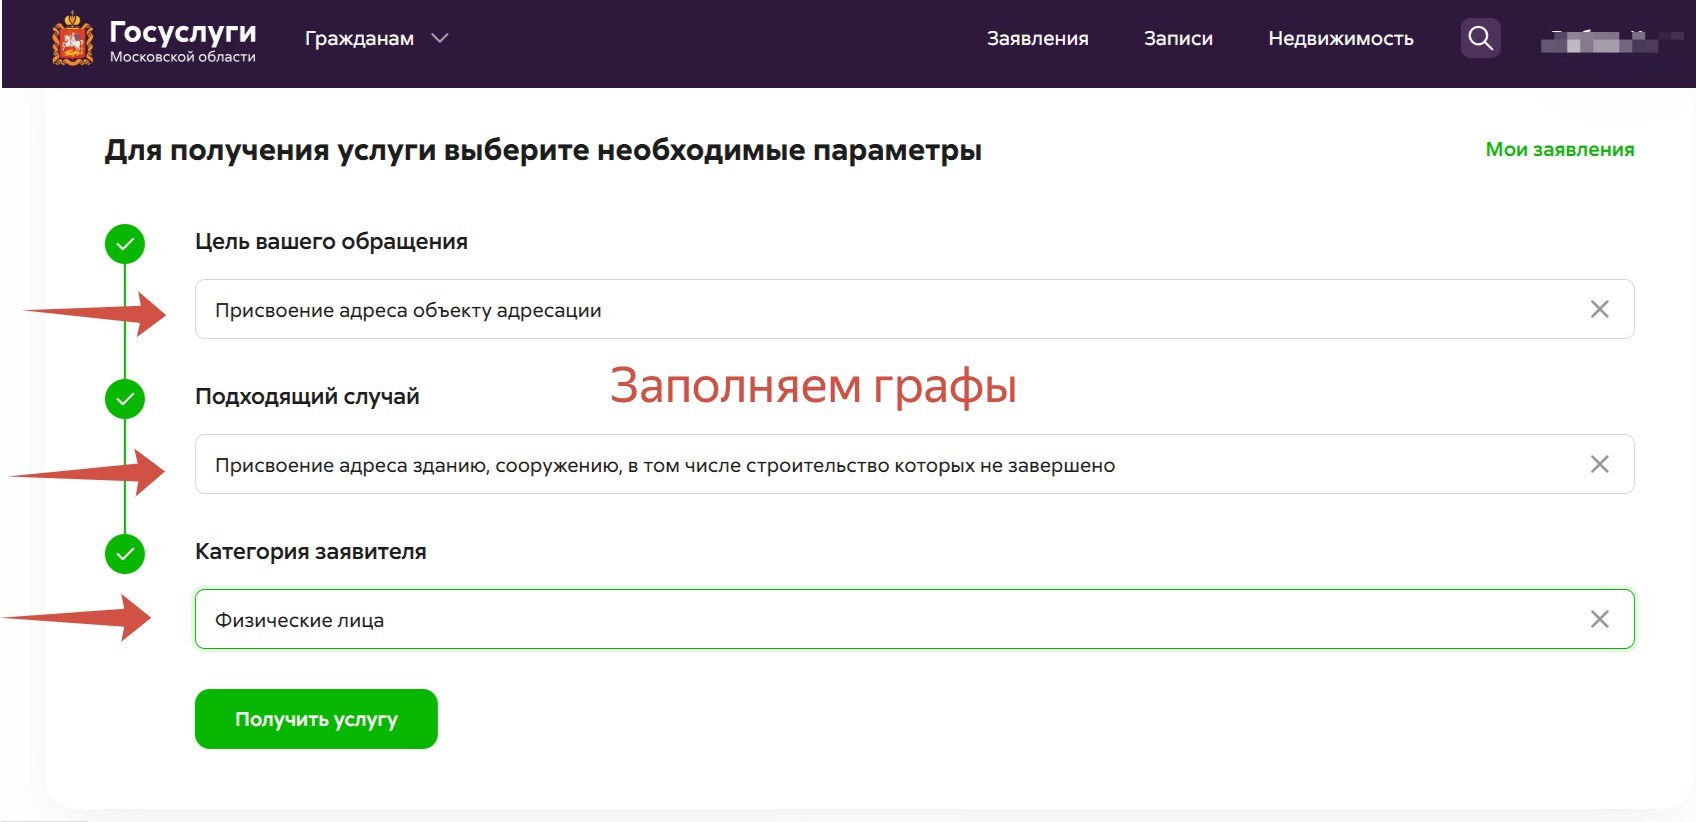
Task: Click the 'Госуслуги Московской области' title
Action: (x=182, y=40)
